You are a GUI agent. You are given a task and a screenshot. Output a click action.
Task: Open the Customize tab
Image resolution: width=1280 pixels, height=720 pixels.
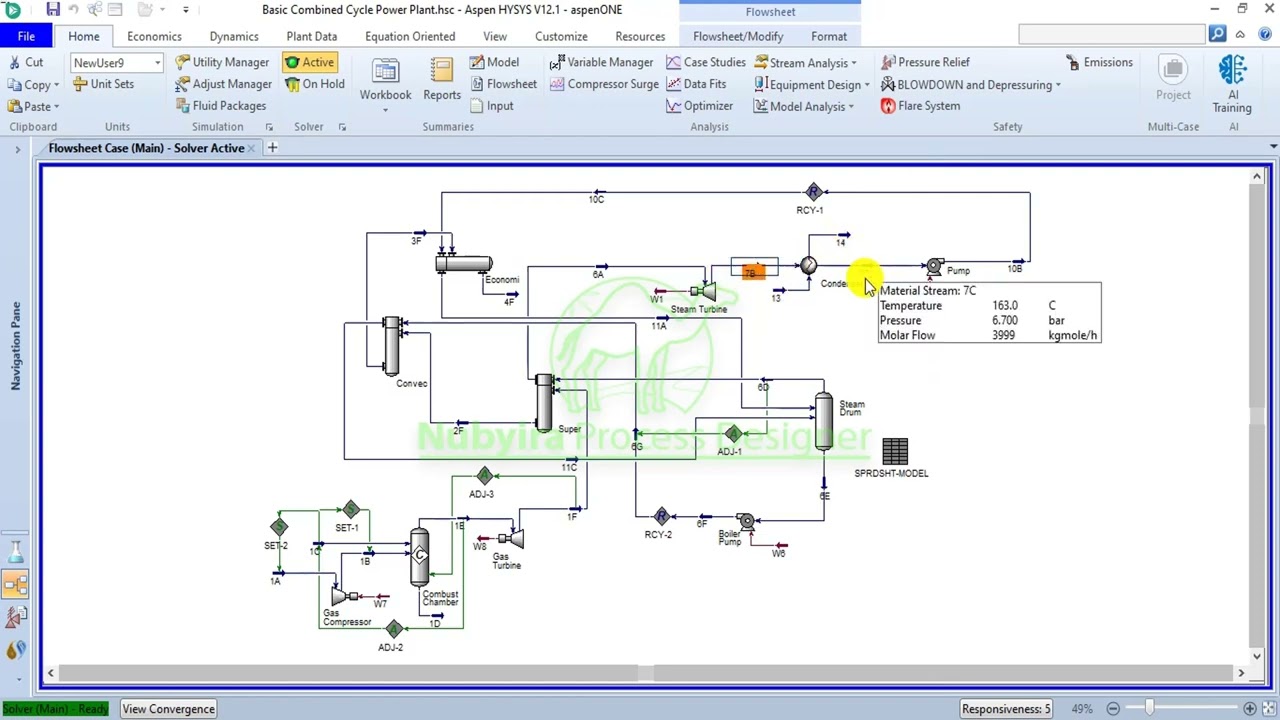[561, 36]
